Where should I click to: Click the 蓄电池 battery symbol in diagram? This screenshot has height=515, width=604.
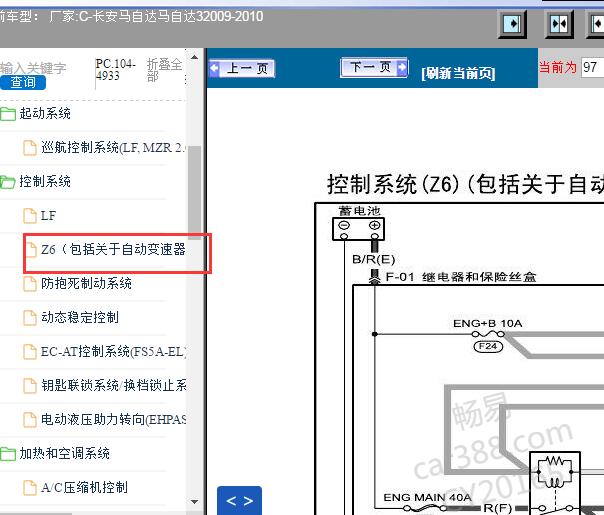tap(358, 229)
